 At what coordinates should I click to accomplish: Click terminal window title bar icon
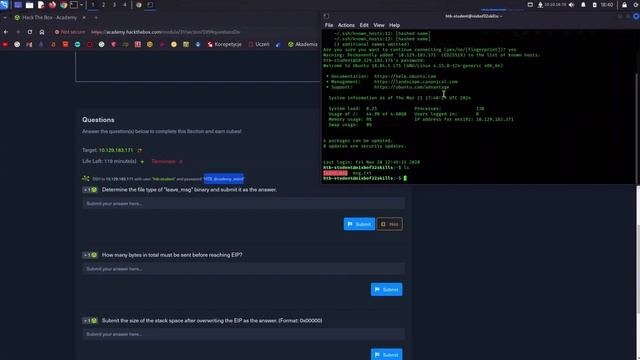point(326,16)
